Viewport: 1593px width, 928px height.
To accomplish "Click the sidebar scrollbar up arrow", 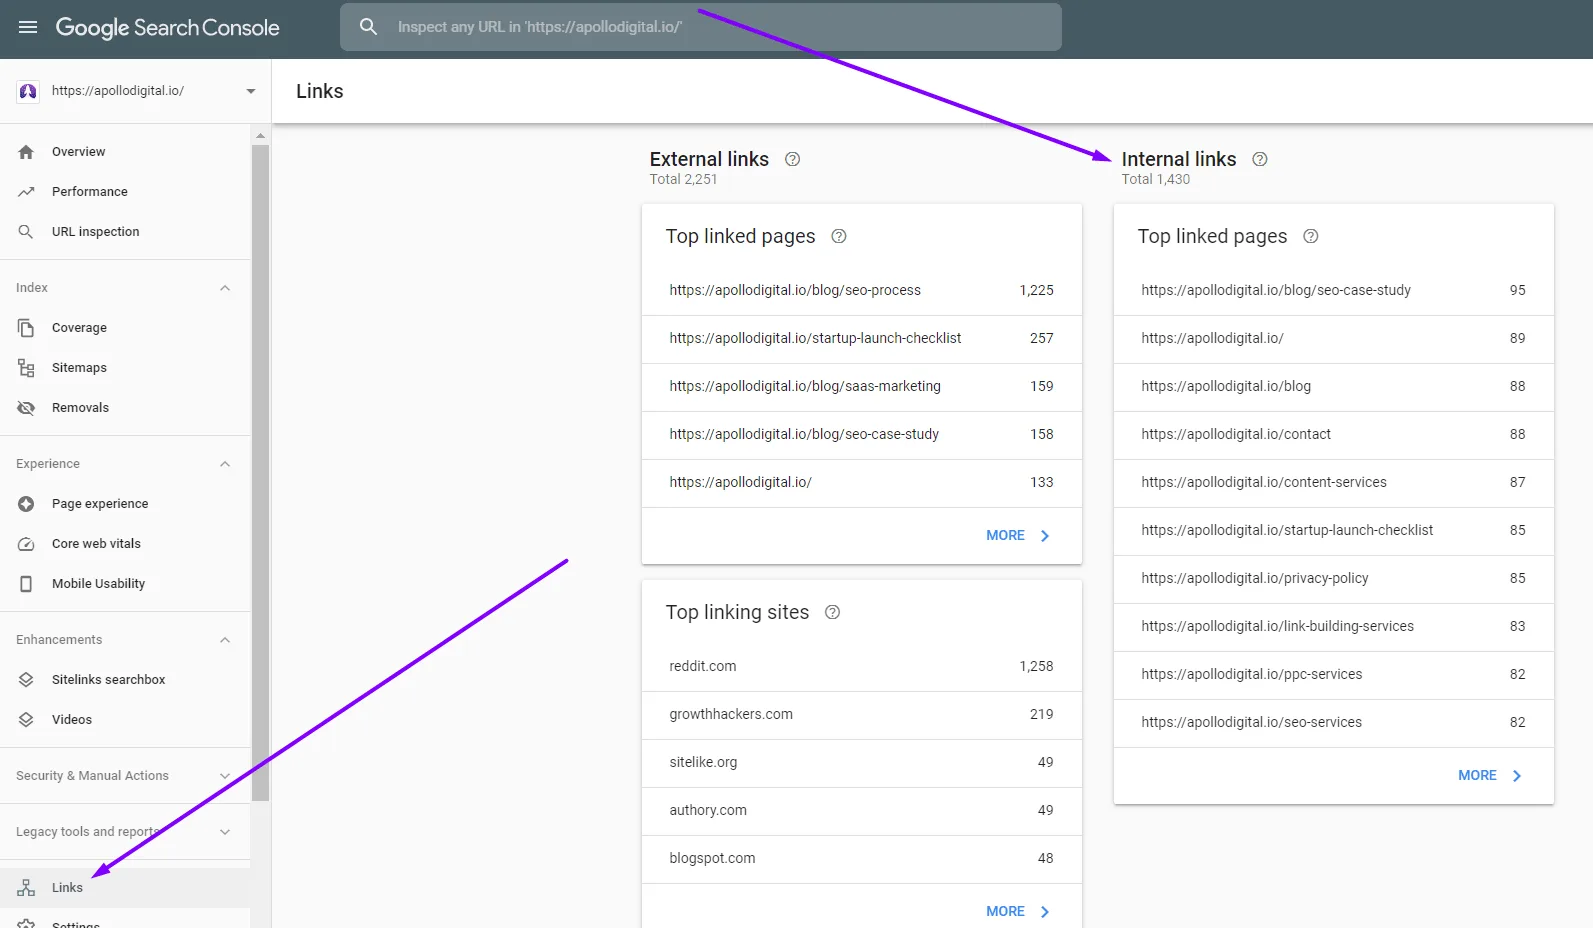I will [x=260, y=135].
